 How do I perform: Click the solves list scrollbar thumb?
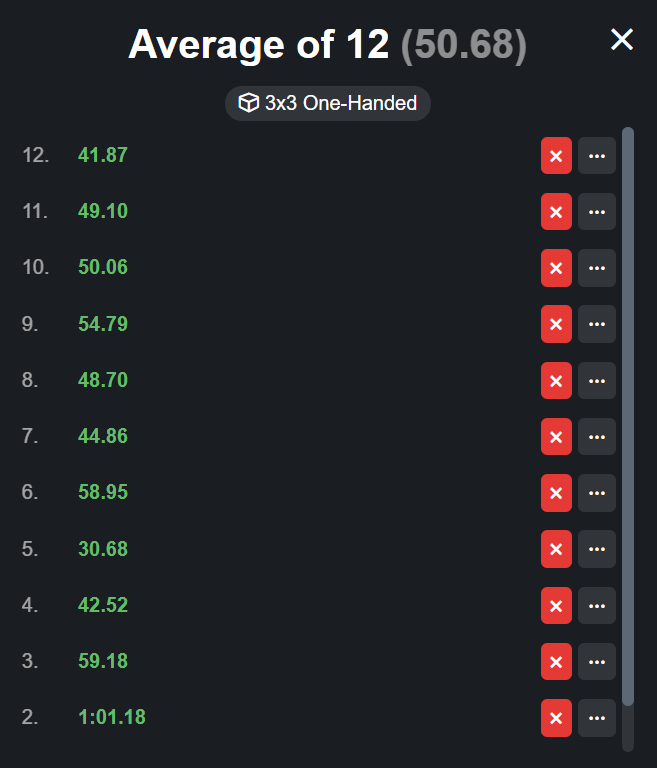coord(628,416)
